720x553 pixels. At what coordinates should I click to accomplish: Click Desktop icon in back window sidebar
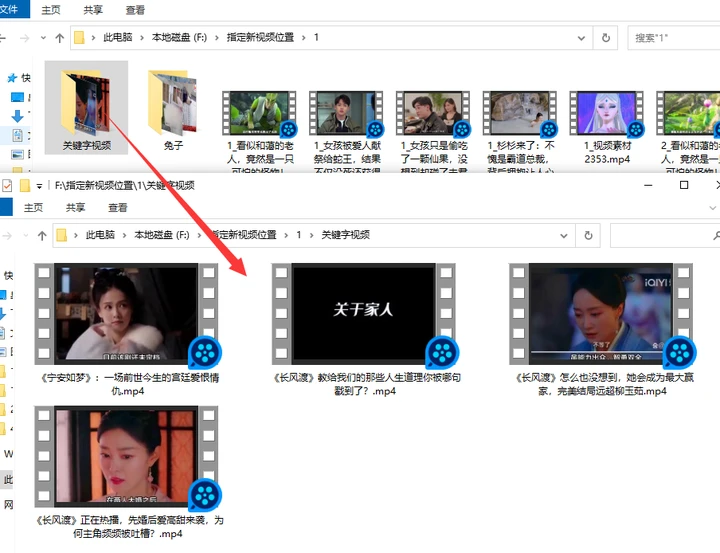pos(17,97)
